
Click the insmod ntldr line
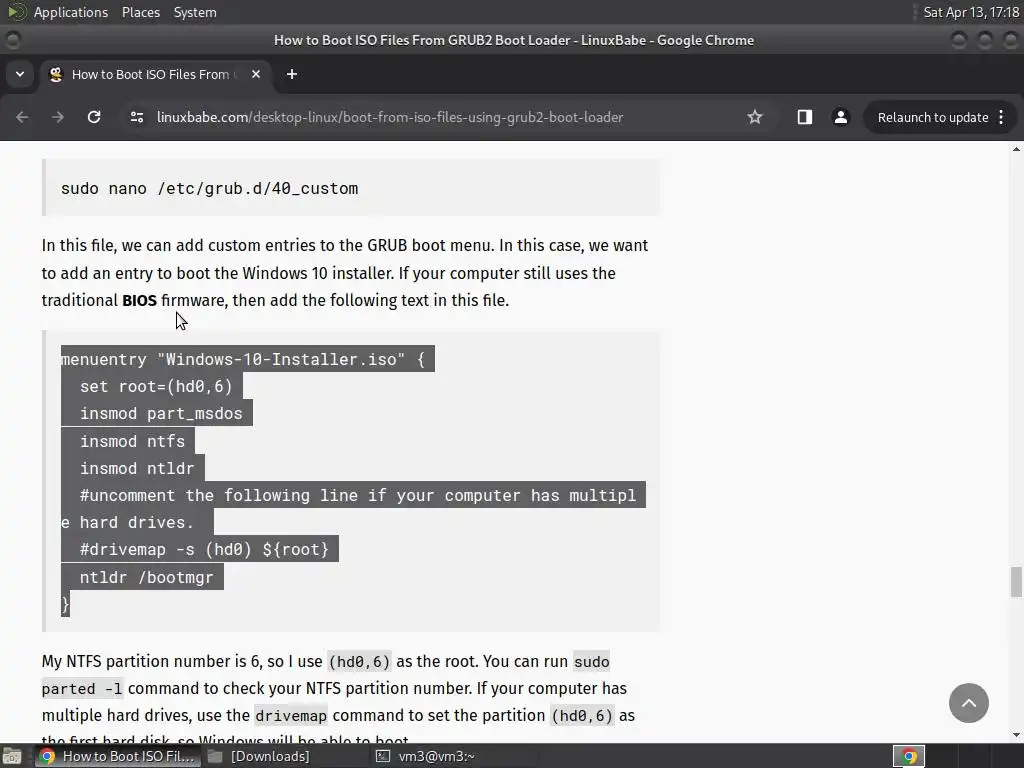point(137,468)
